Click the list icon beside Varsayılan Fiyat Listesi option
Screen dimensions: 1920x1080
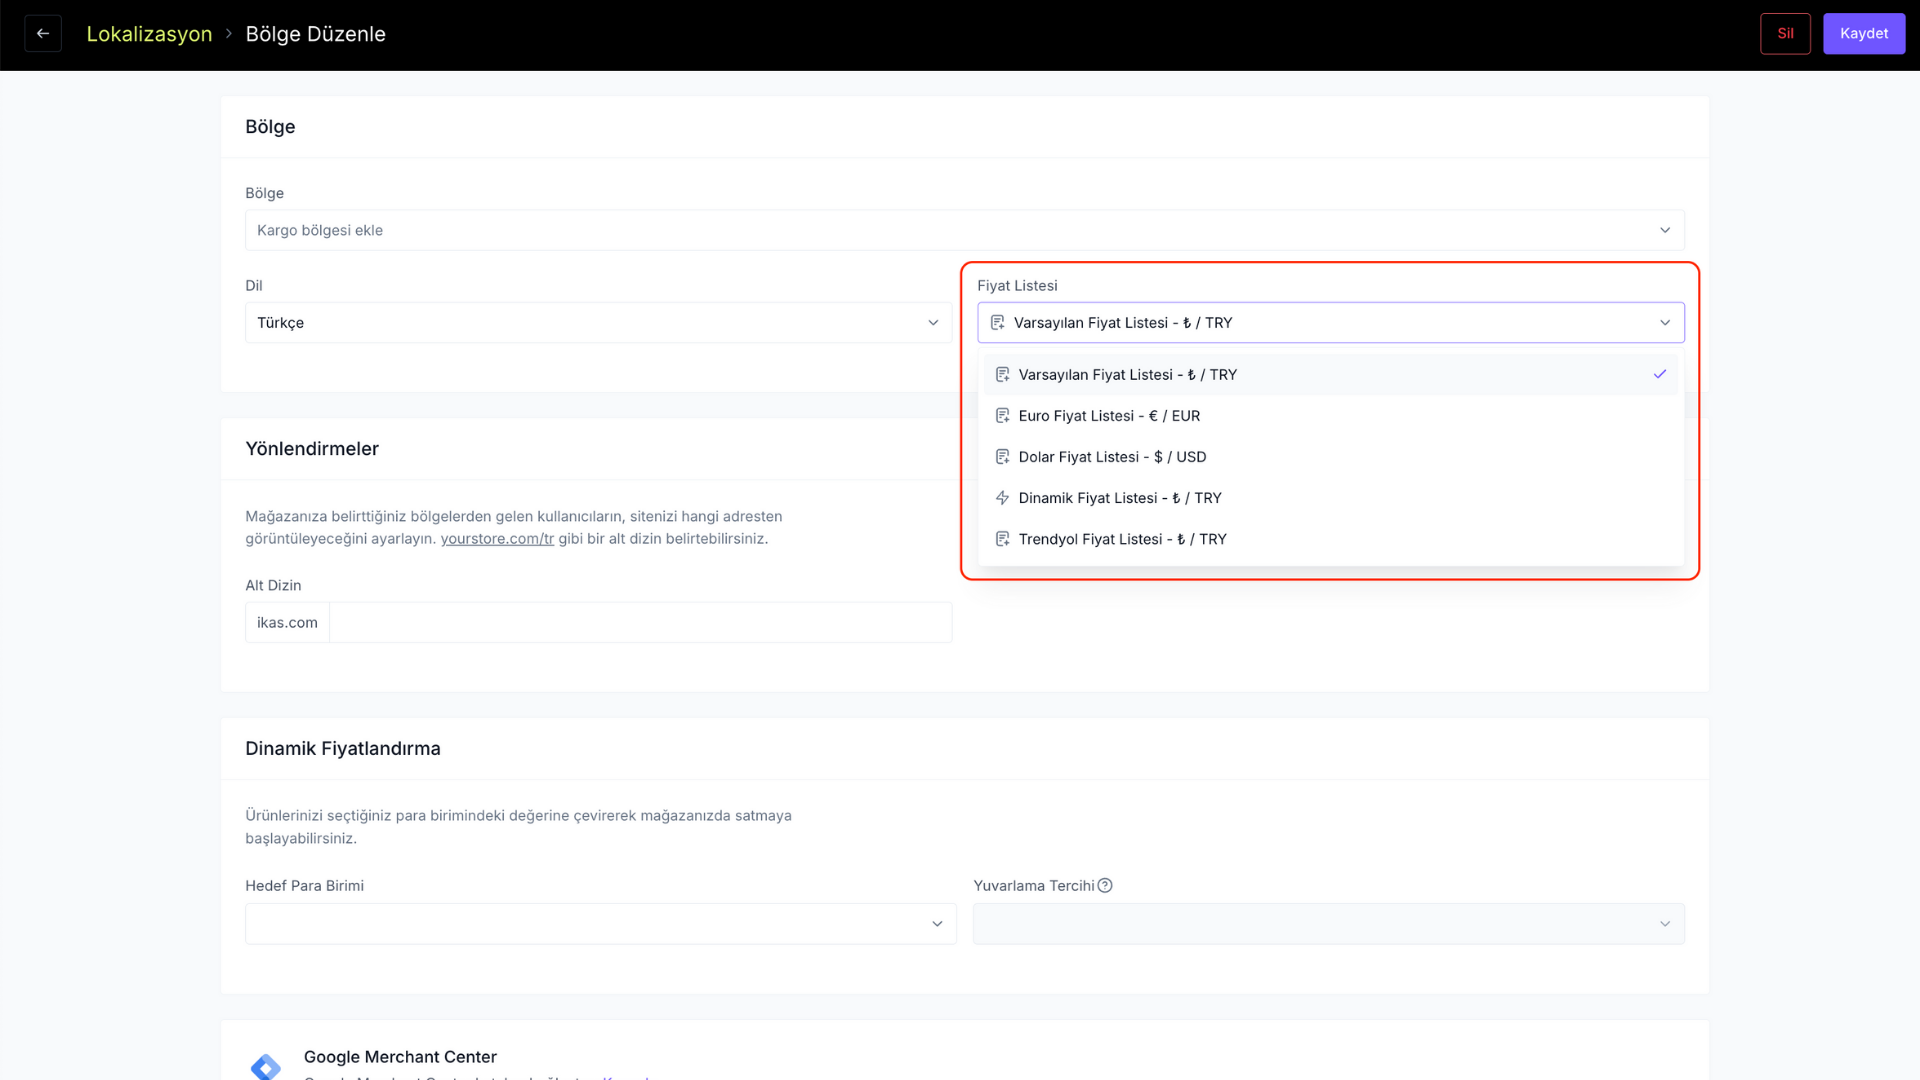point(1002,374)
